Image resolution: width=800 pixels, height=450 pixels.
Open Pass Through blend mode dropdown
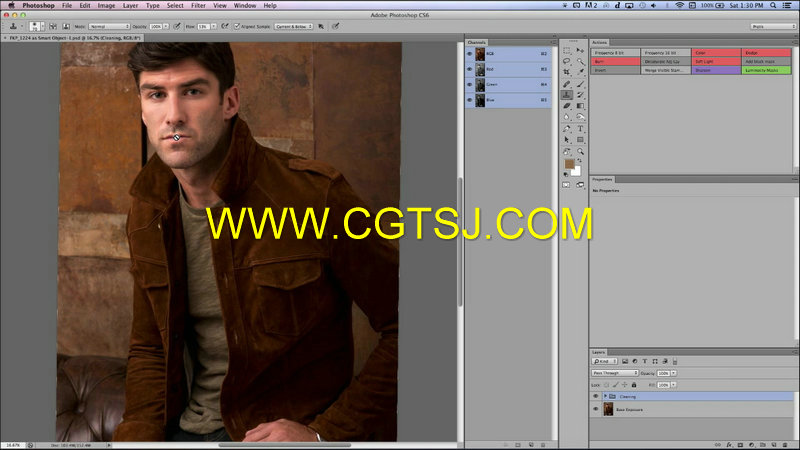coord(615,373)
